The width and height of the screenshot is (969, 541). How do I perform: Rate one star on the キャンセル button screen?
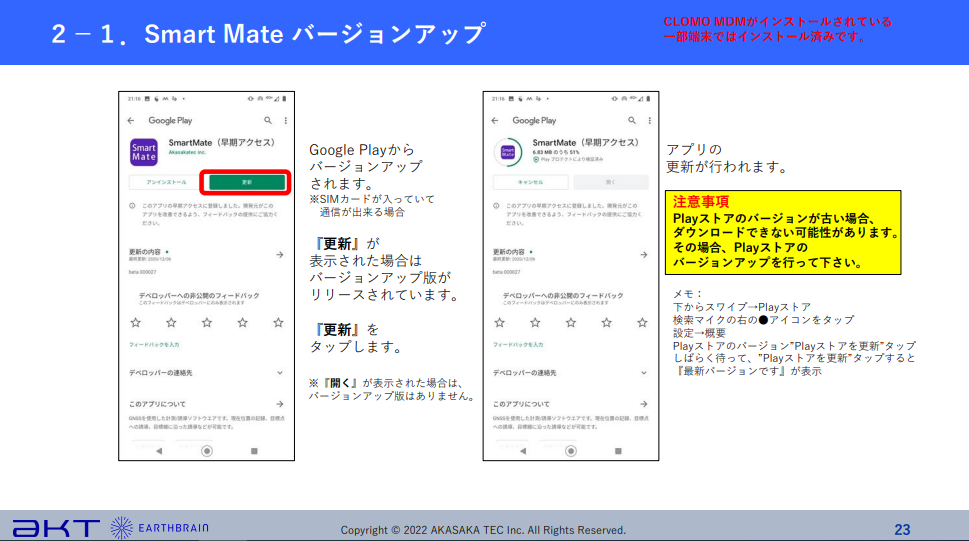(500, 323)
